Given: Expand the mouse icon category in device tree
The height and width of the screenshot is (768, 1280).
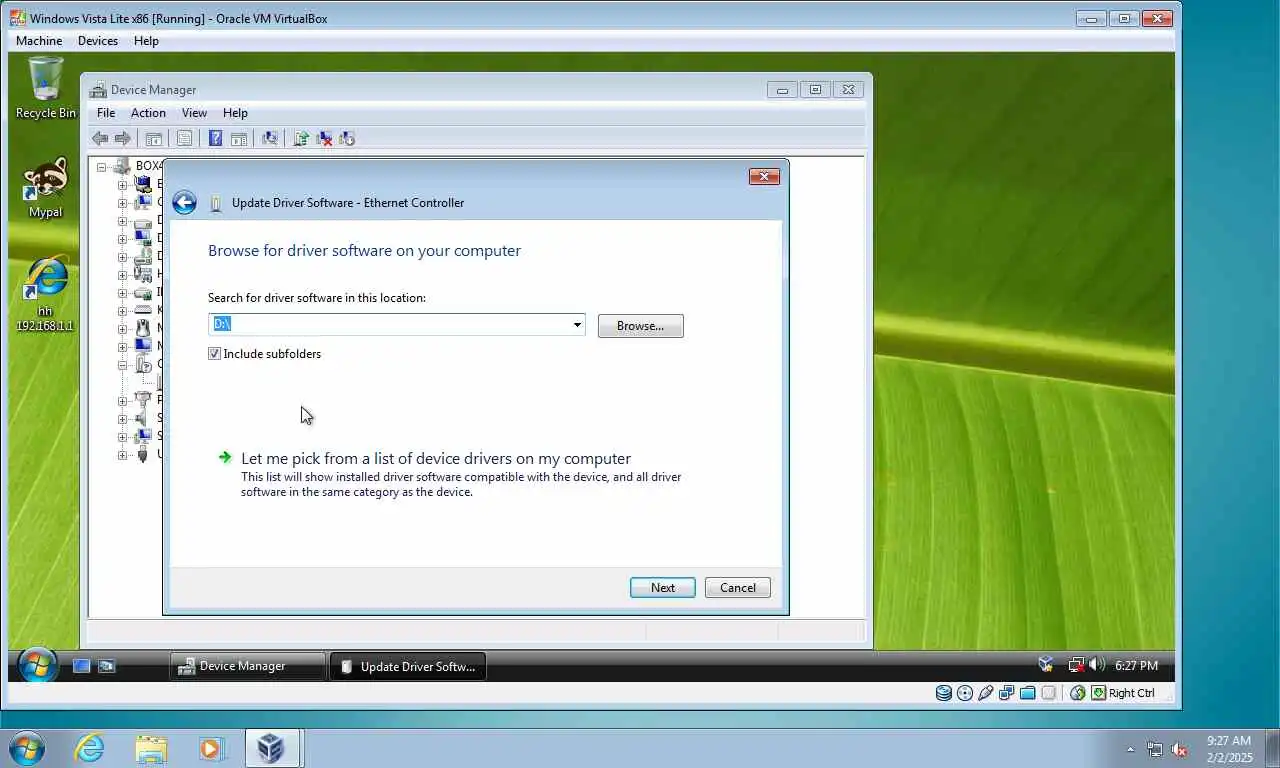Looking at the screenshot, I should [122, 329].
